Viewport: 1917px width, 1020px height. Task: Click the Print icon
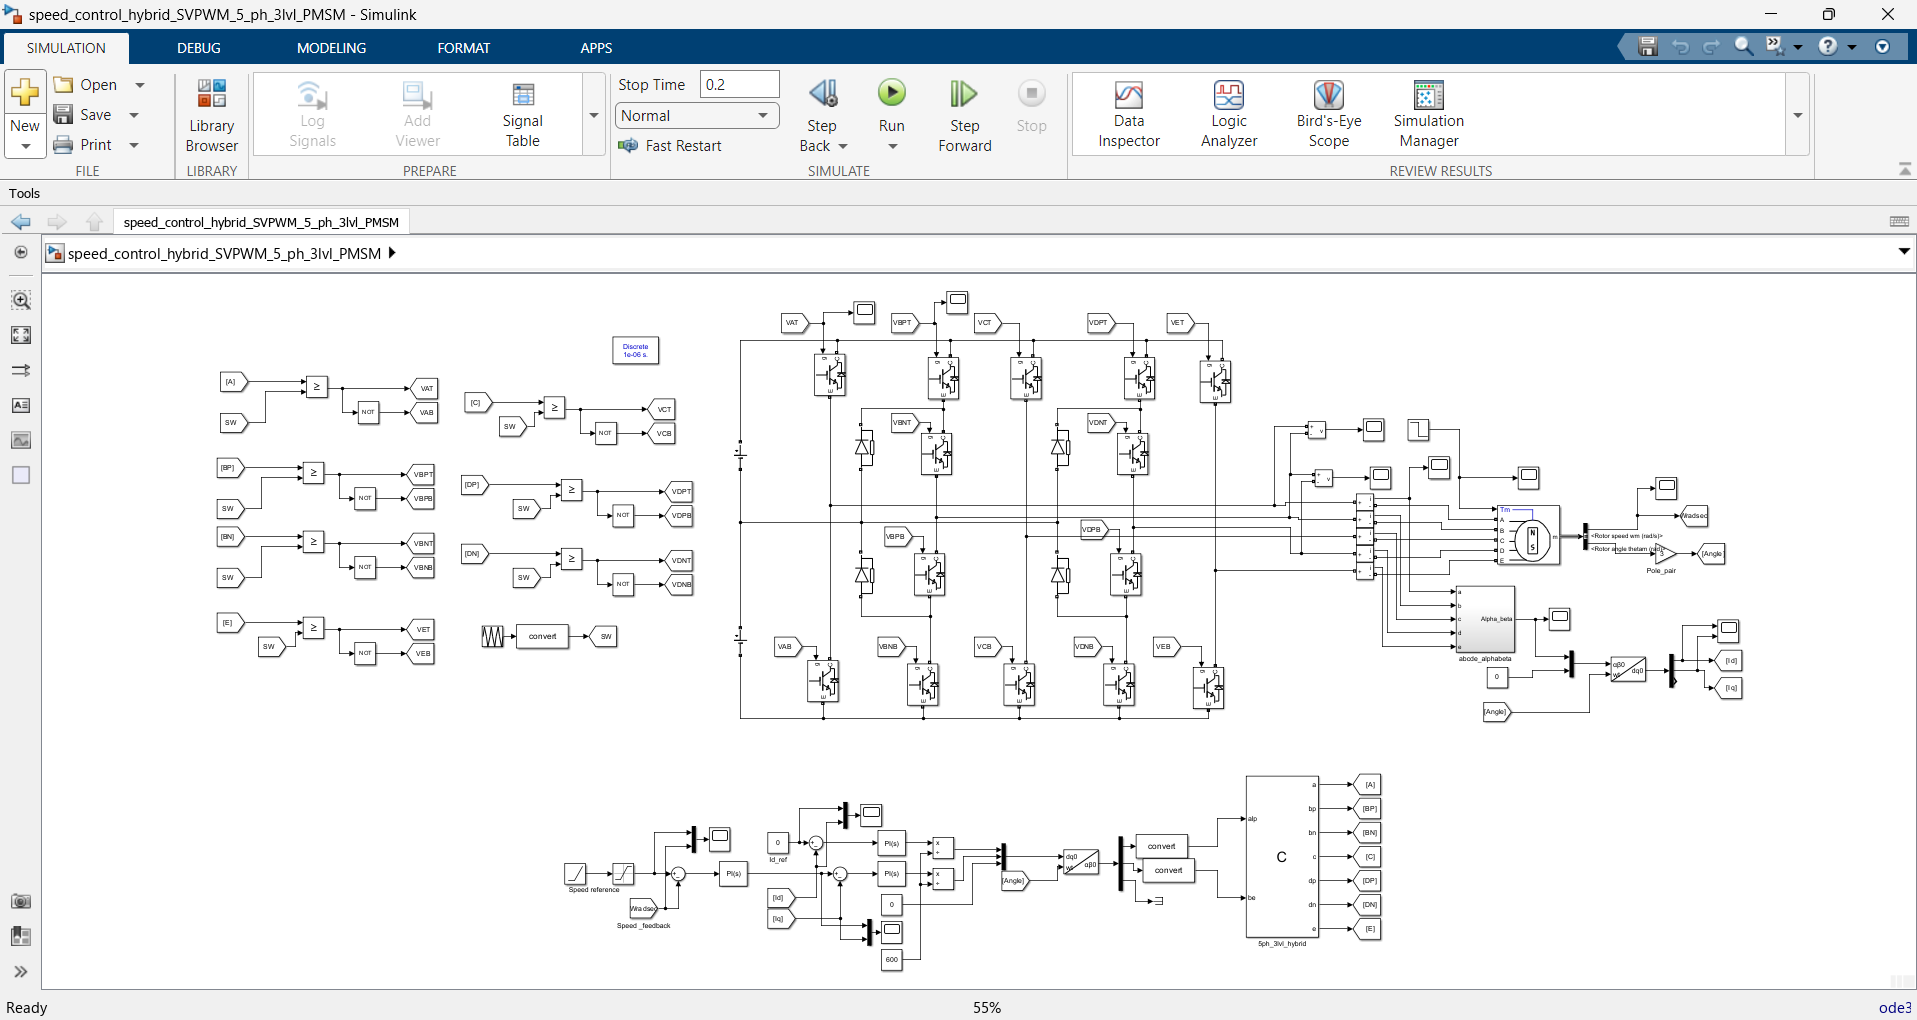tap(63, 145)
